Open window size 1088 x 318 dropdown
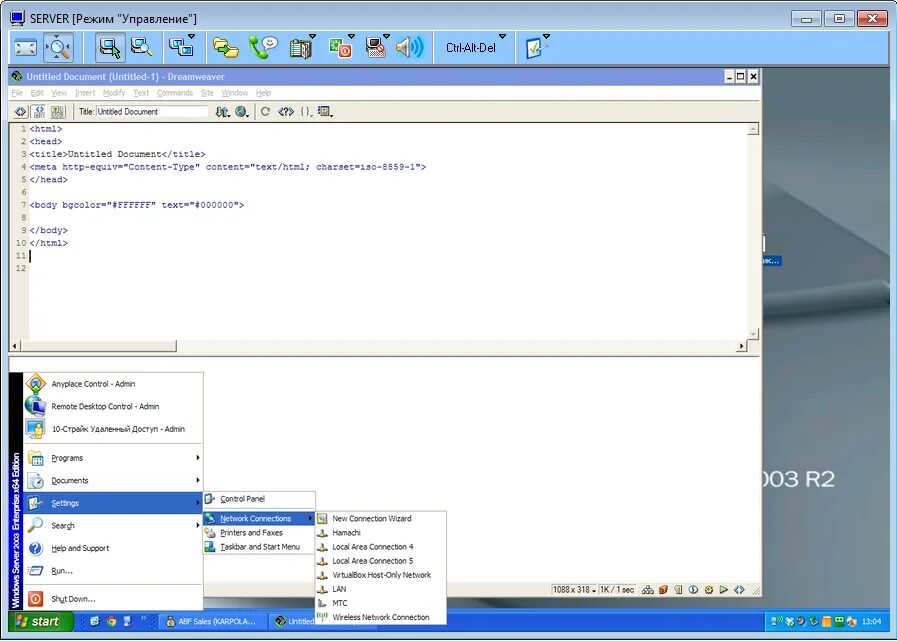This screenshot has height=641, width=897. [574, 589]
